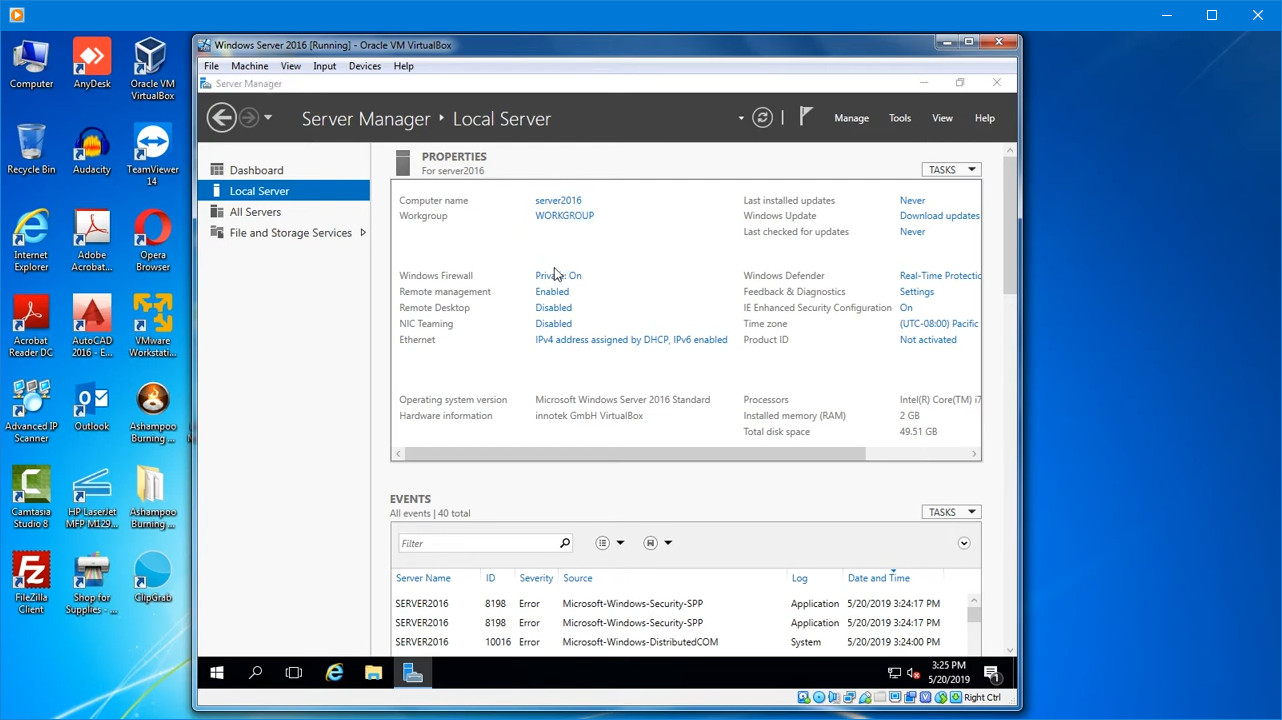The image size is (1282, 720).
Task: Open Internet Explorer from VM taskbar
Action: (334, 673)
